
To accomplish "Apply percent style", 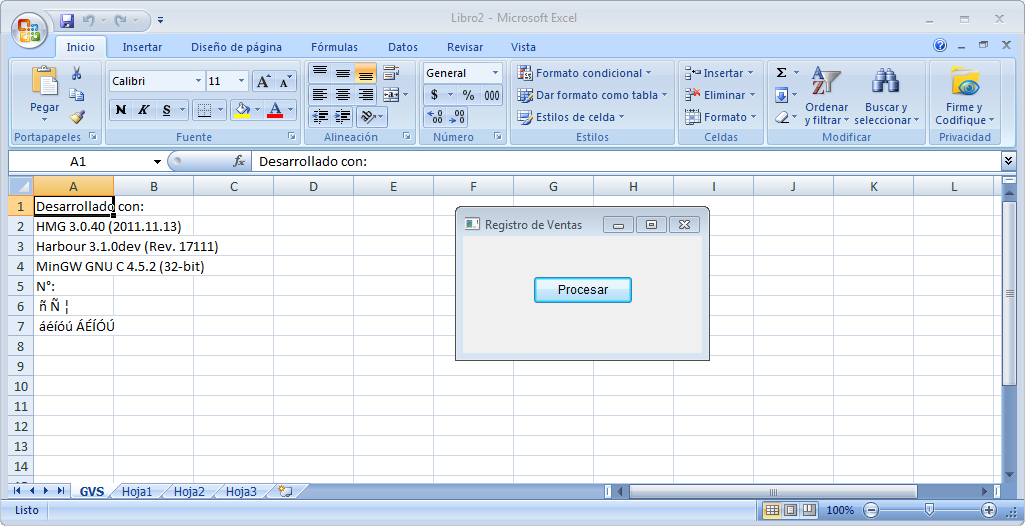I will (x=469, y=95).
